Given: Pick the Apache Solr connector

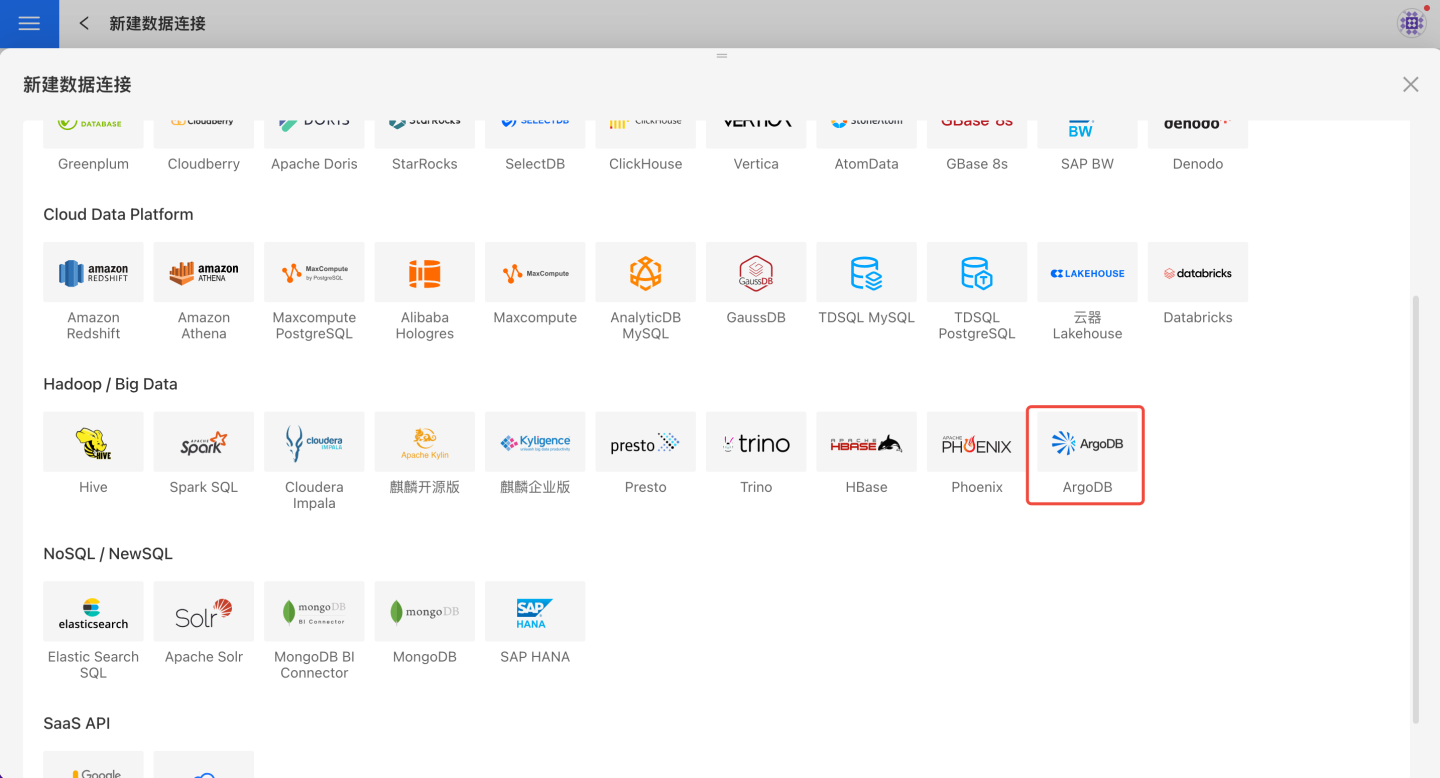Looking at the screenshot, I should click(x=204, y=612).
